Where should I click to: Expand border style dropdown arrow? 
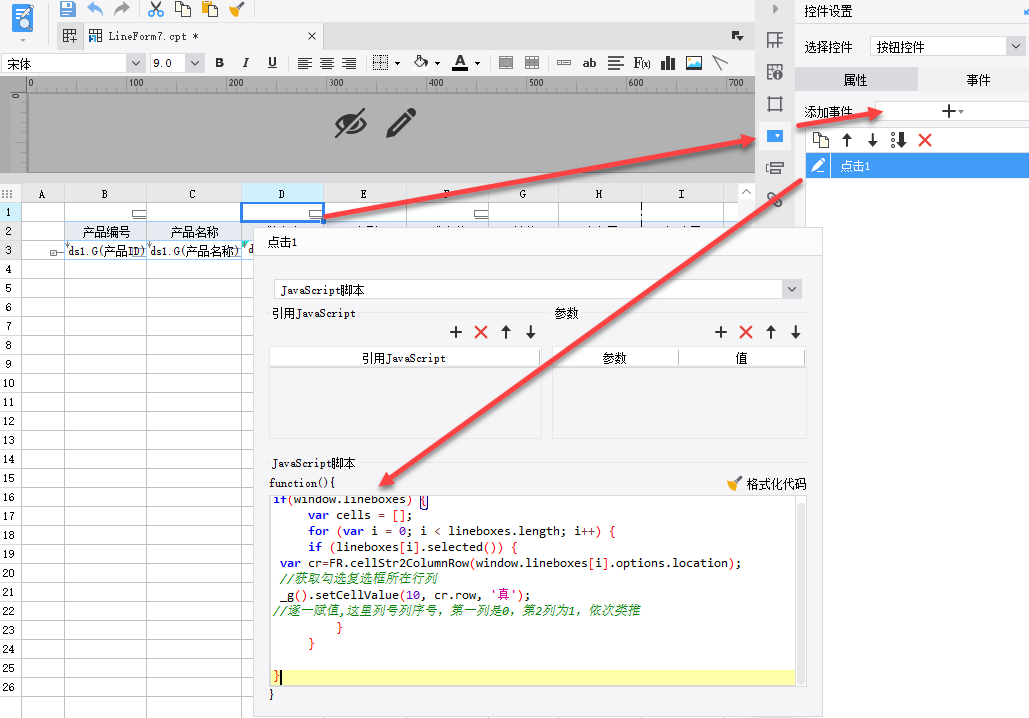click(x=397, y=64)
